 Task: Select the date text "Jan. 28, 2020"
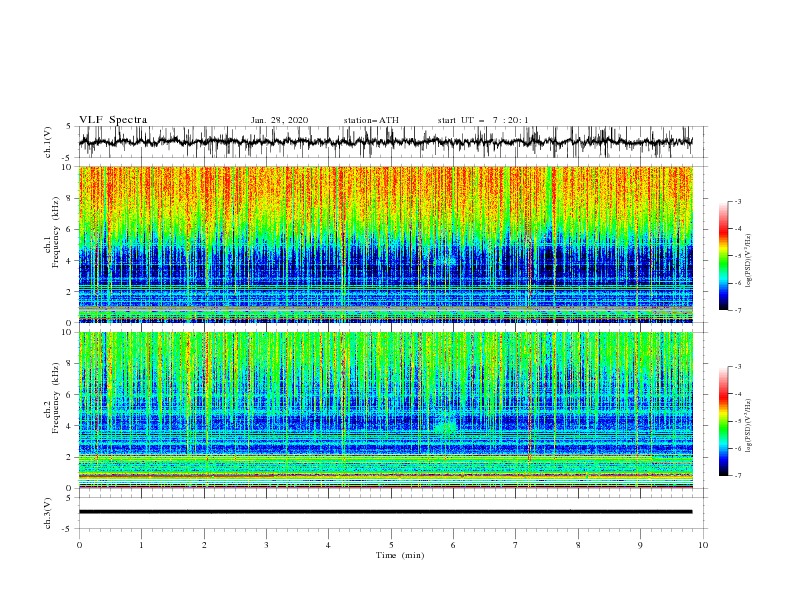(x=279, y=120)
